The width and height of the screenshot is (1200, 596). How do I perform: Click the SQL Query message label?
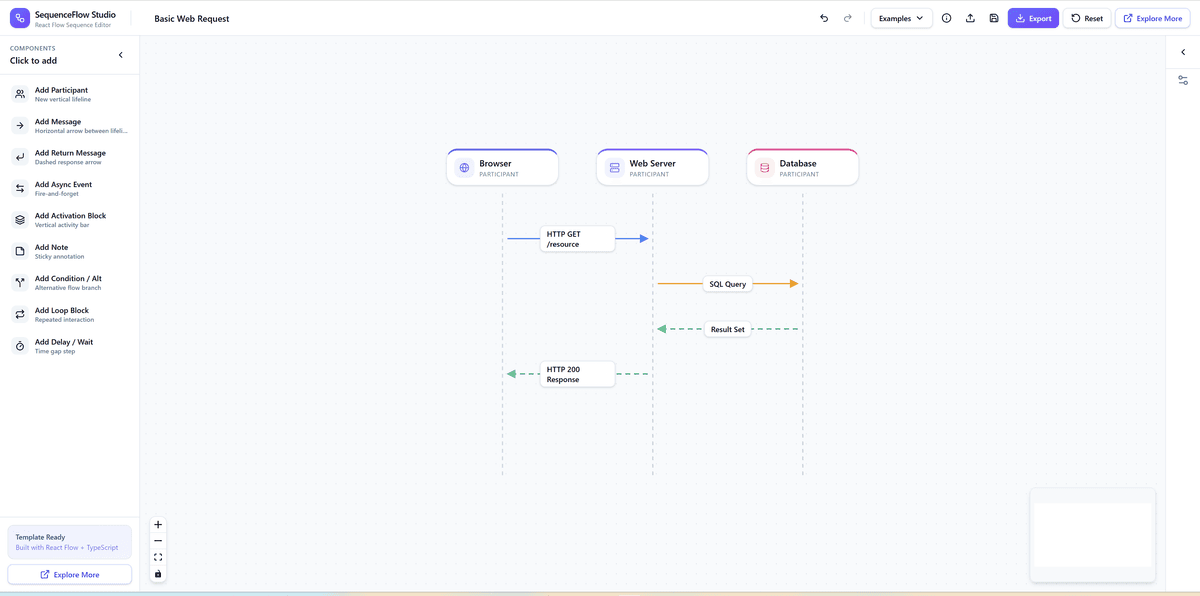728,284
